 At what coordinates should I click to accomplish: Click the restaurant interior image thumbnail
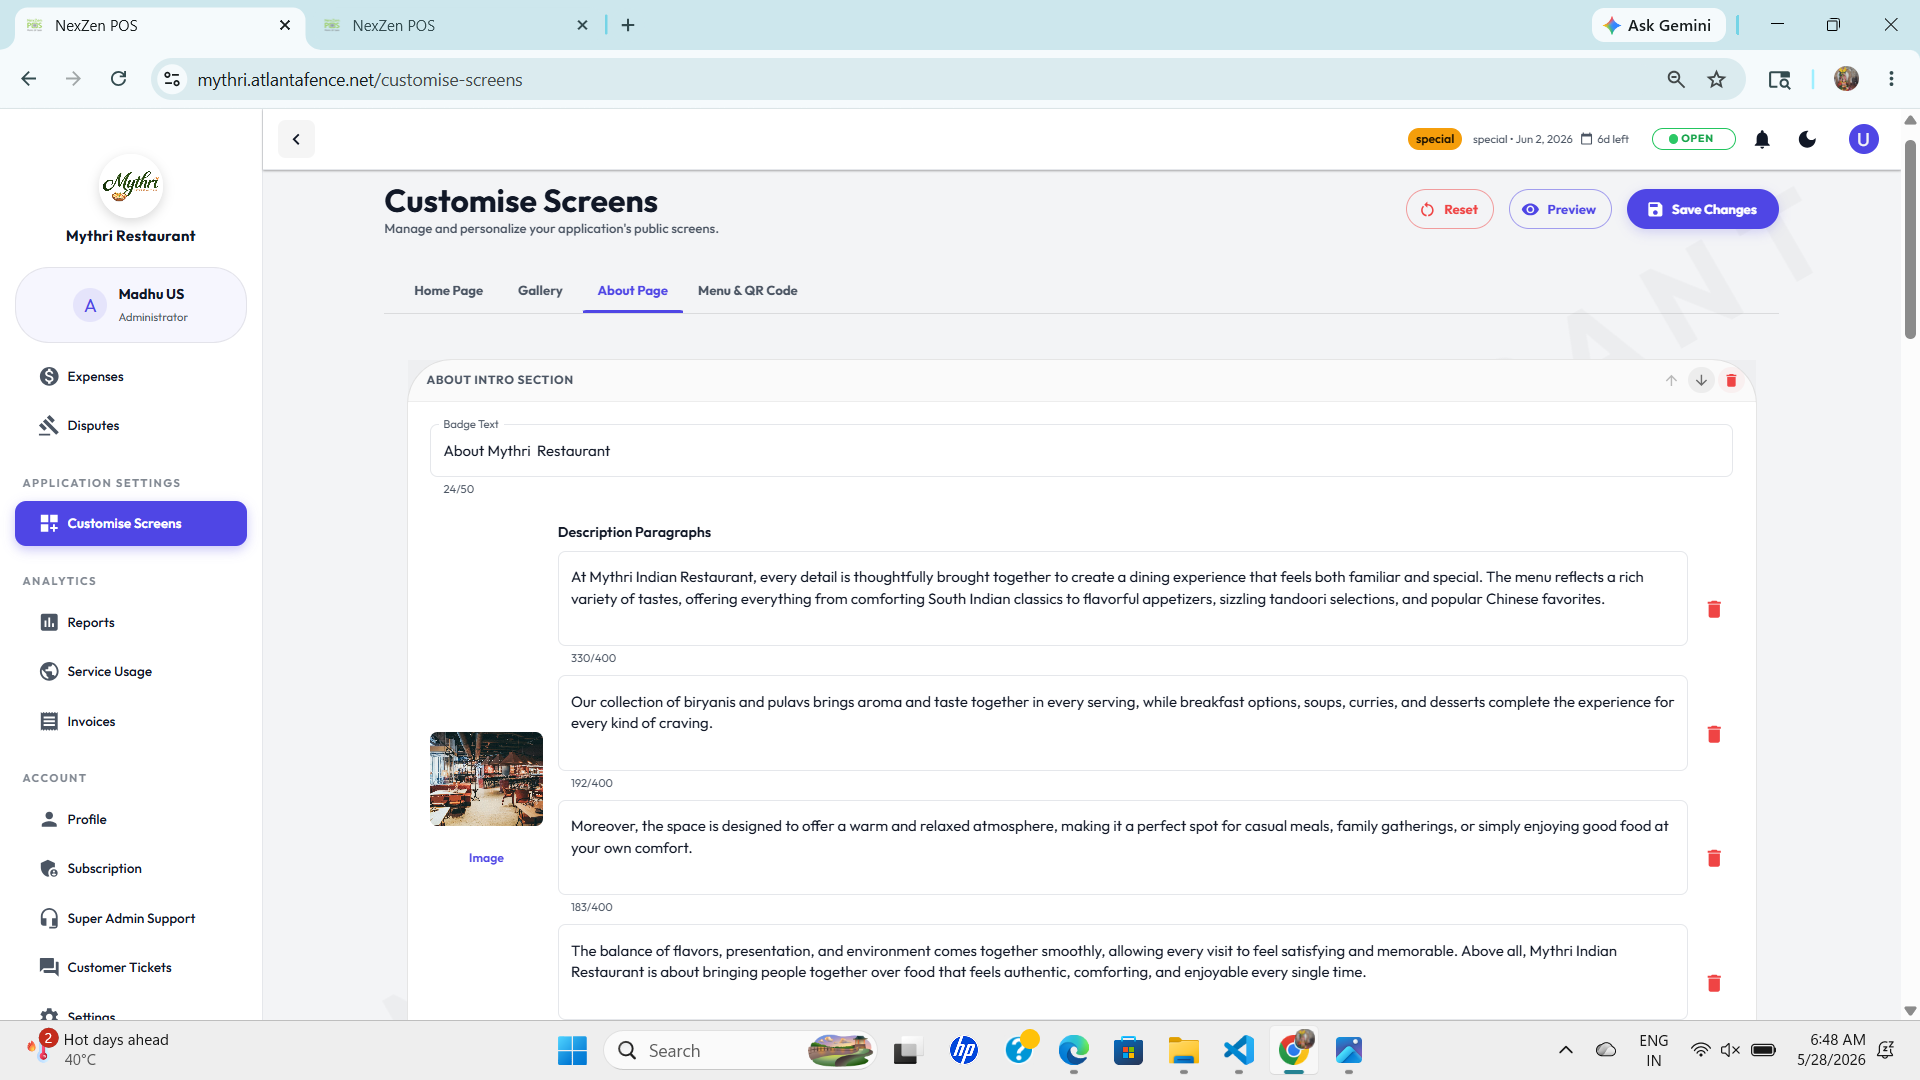[486, 779]
